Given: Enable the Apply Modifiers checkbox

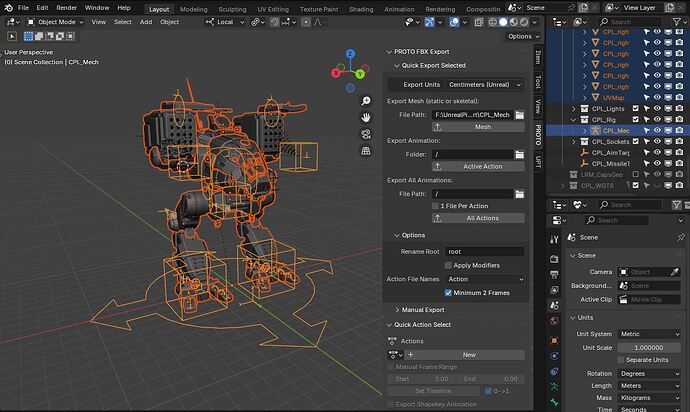Looking at the screenshot, I should pyautogui.click(x=448, y=265).
